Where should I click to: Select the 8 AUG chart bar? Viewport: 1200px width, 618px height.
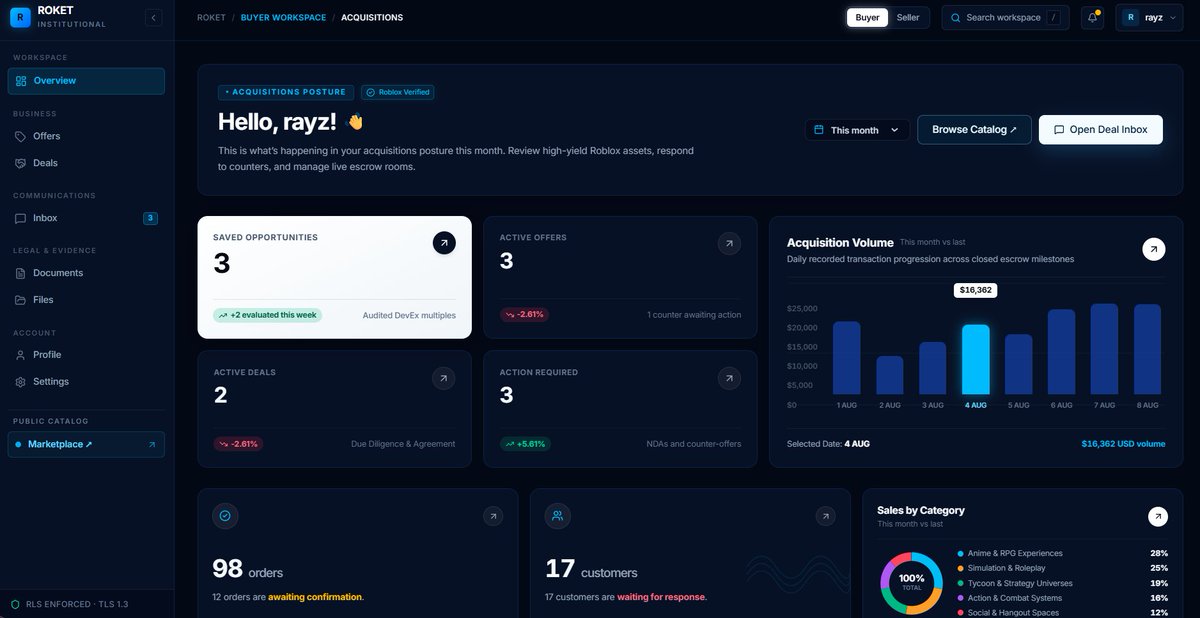click(x=1147, y=349)
